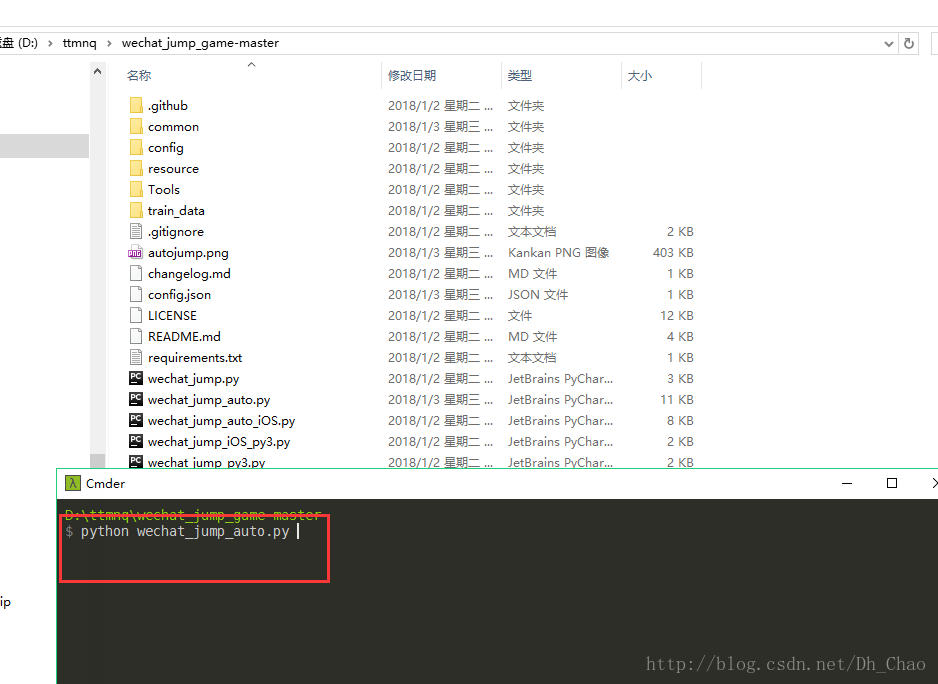Click wechat_jump_game-master breadcrumb segment

point(200,43)
